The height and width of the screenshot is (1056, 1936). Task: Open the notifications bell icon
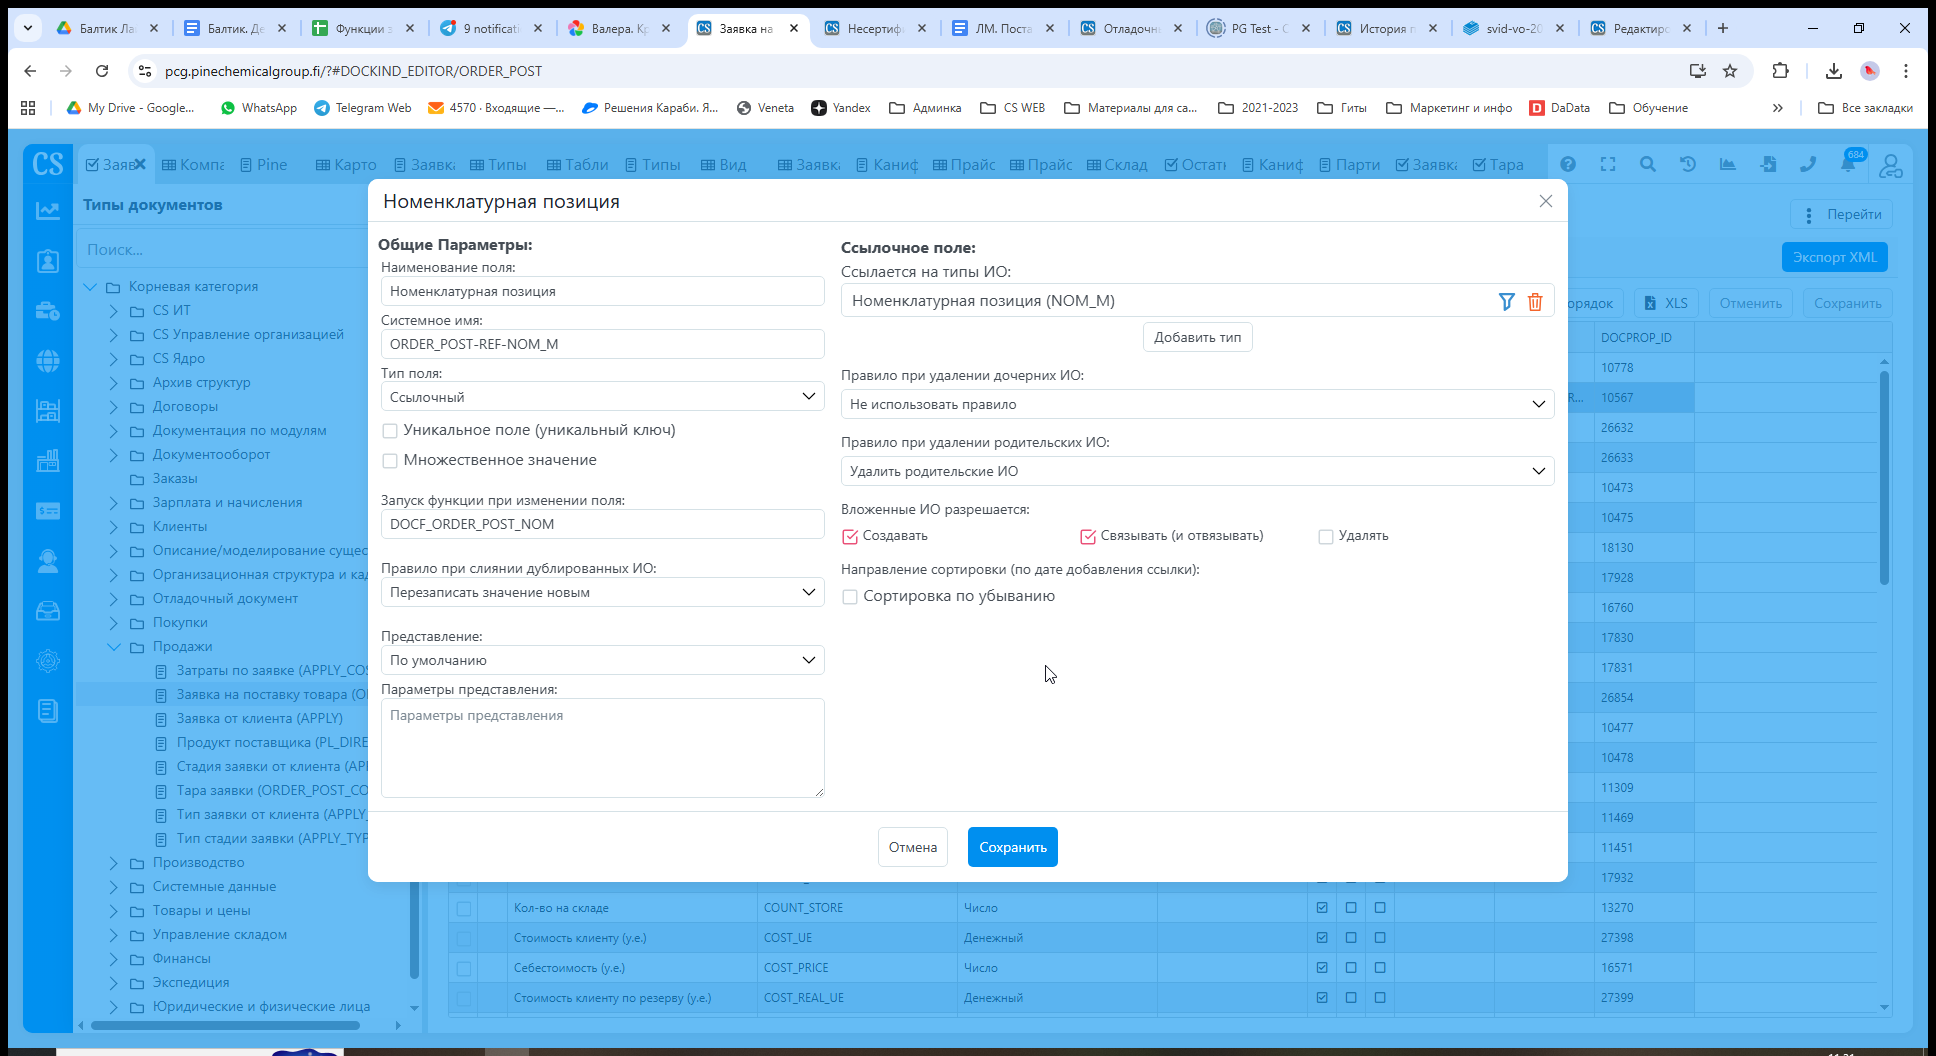[1848, 165]
